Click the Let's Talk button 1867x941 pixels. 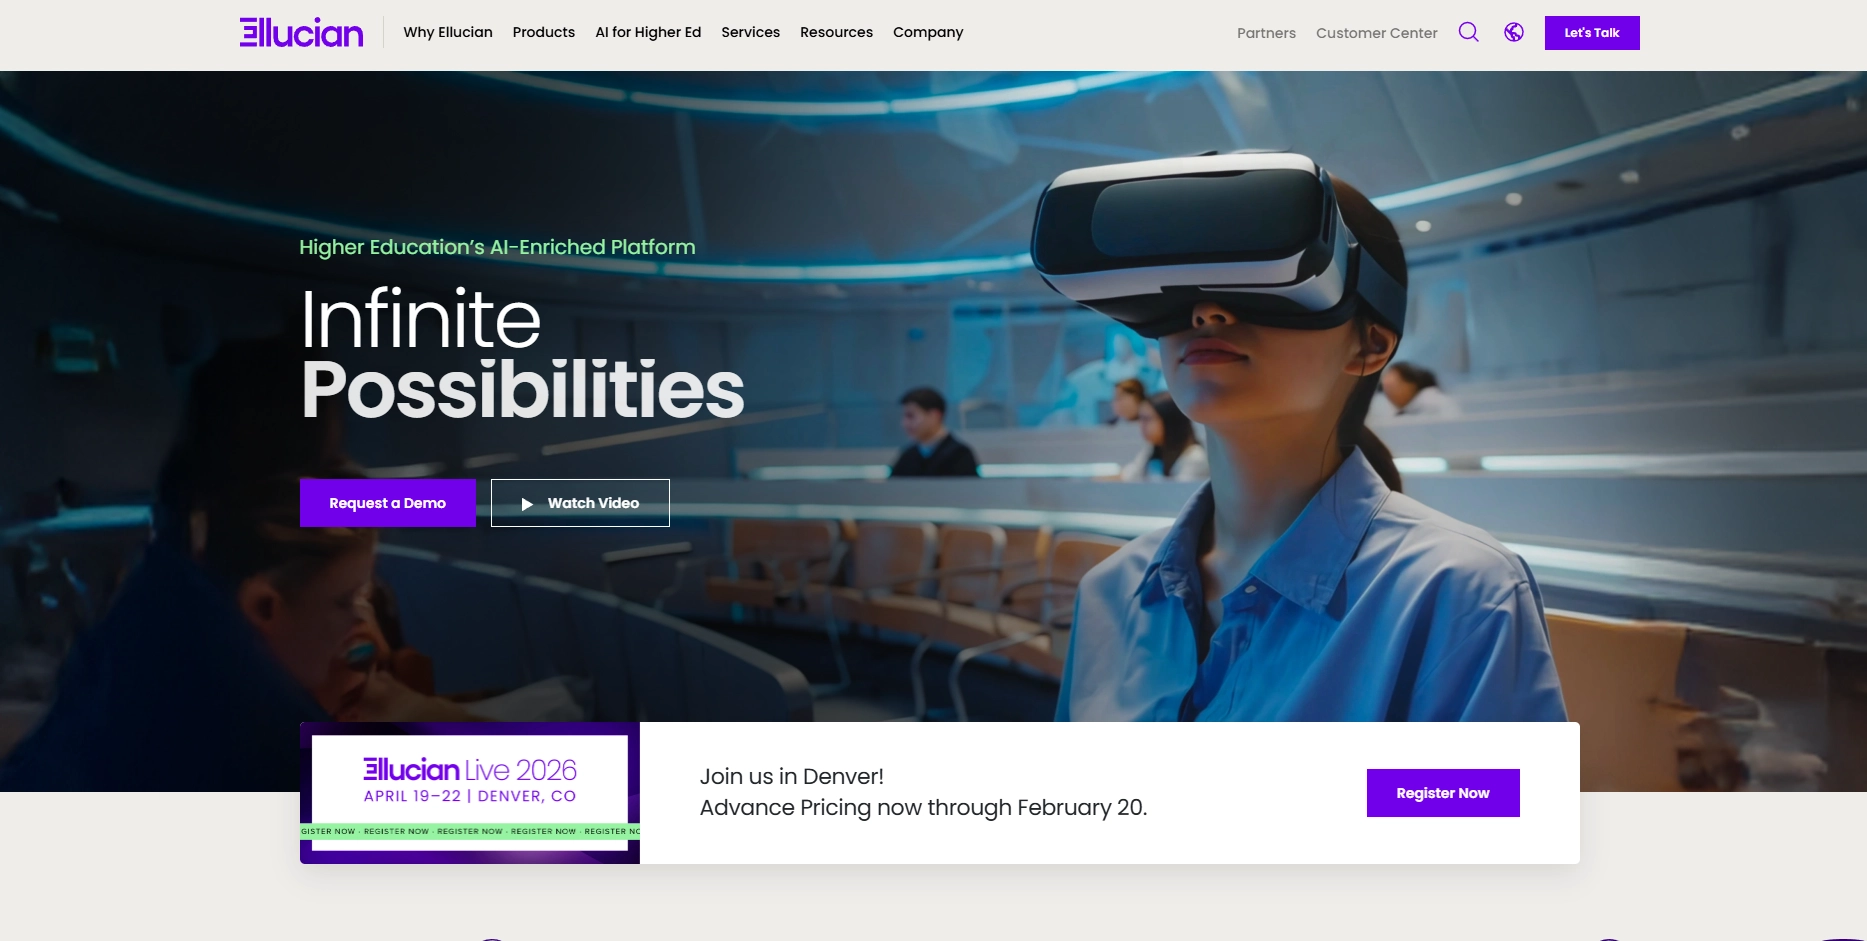coord(1592,33)
